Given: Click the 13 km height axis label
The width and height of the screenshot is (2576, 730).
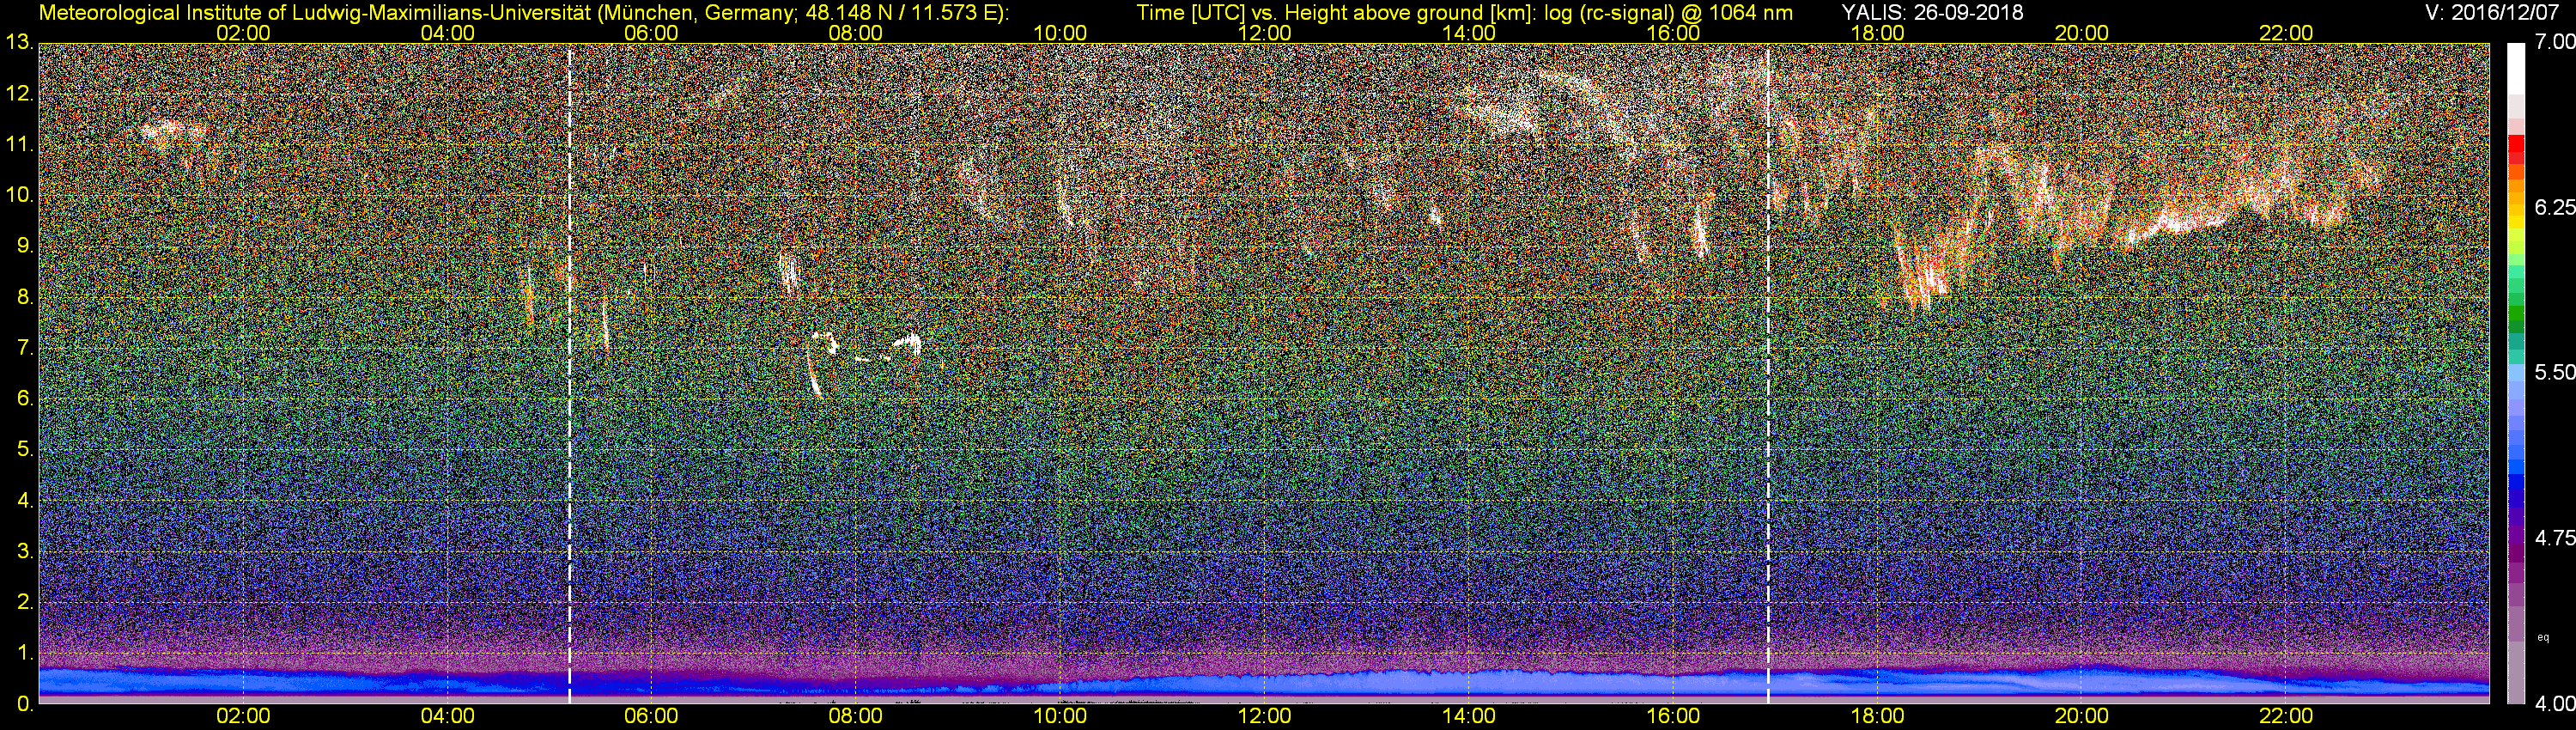Looking at the screenshot, I should pos(19,42).
